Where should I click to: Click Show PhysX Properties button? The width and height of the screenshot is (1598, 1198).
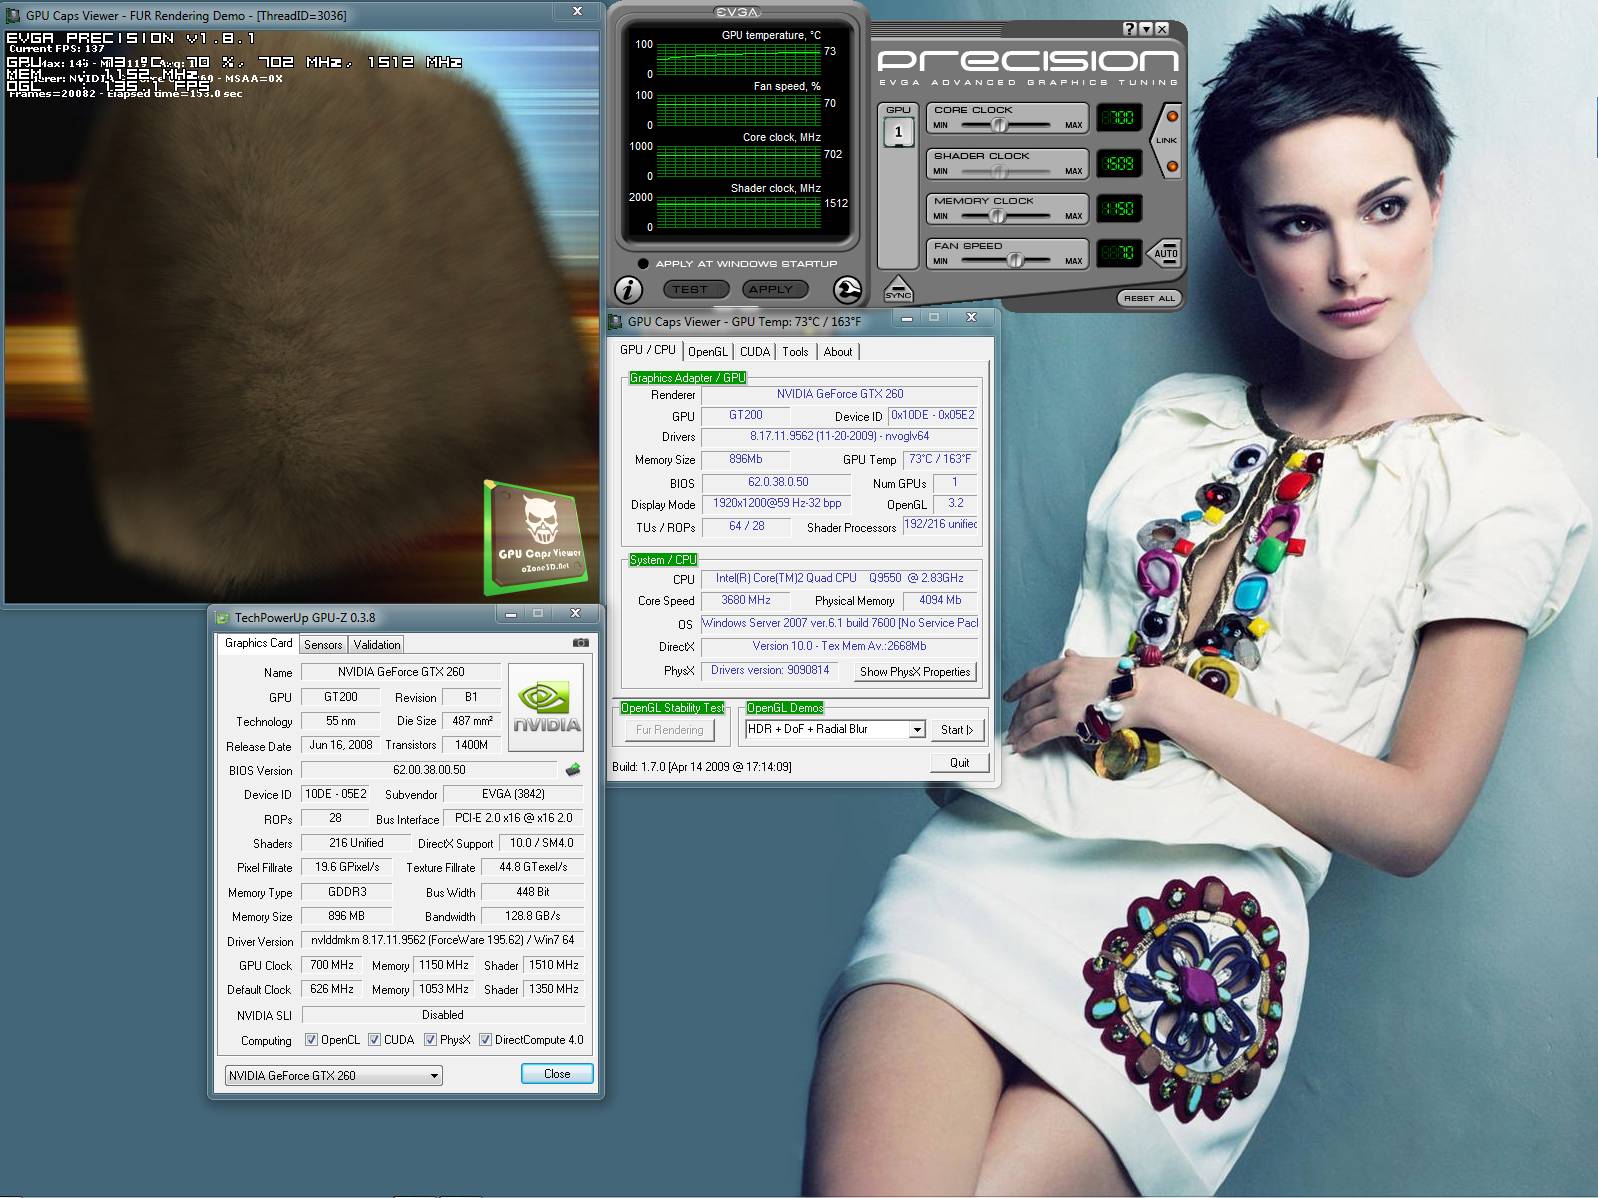(915, 672)
